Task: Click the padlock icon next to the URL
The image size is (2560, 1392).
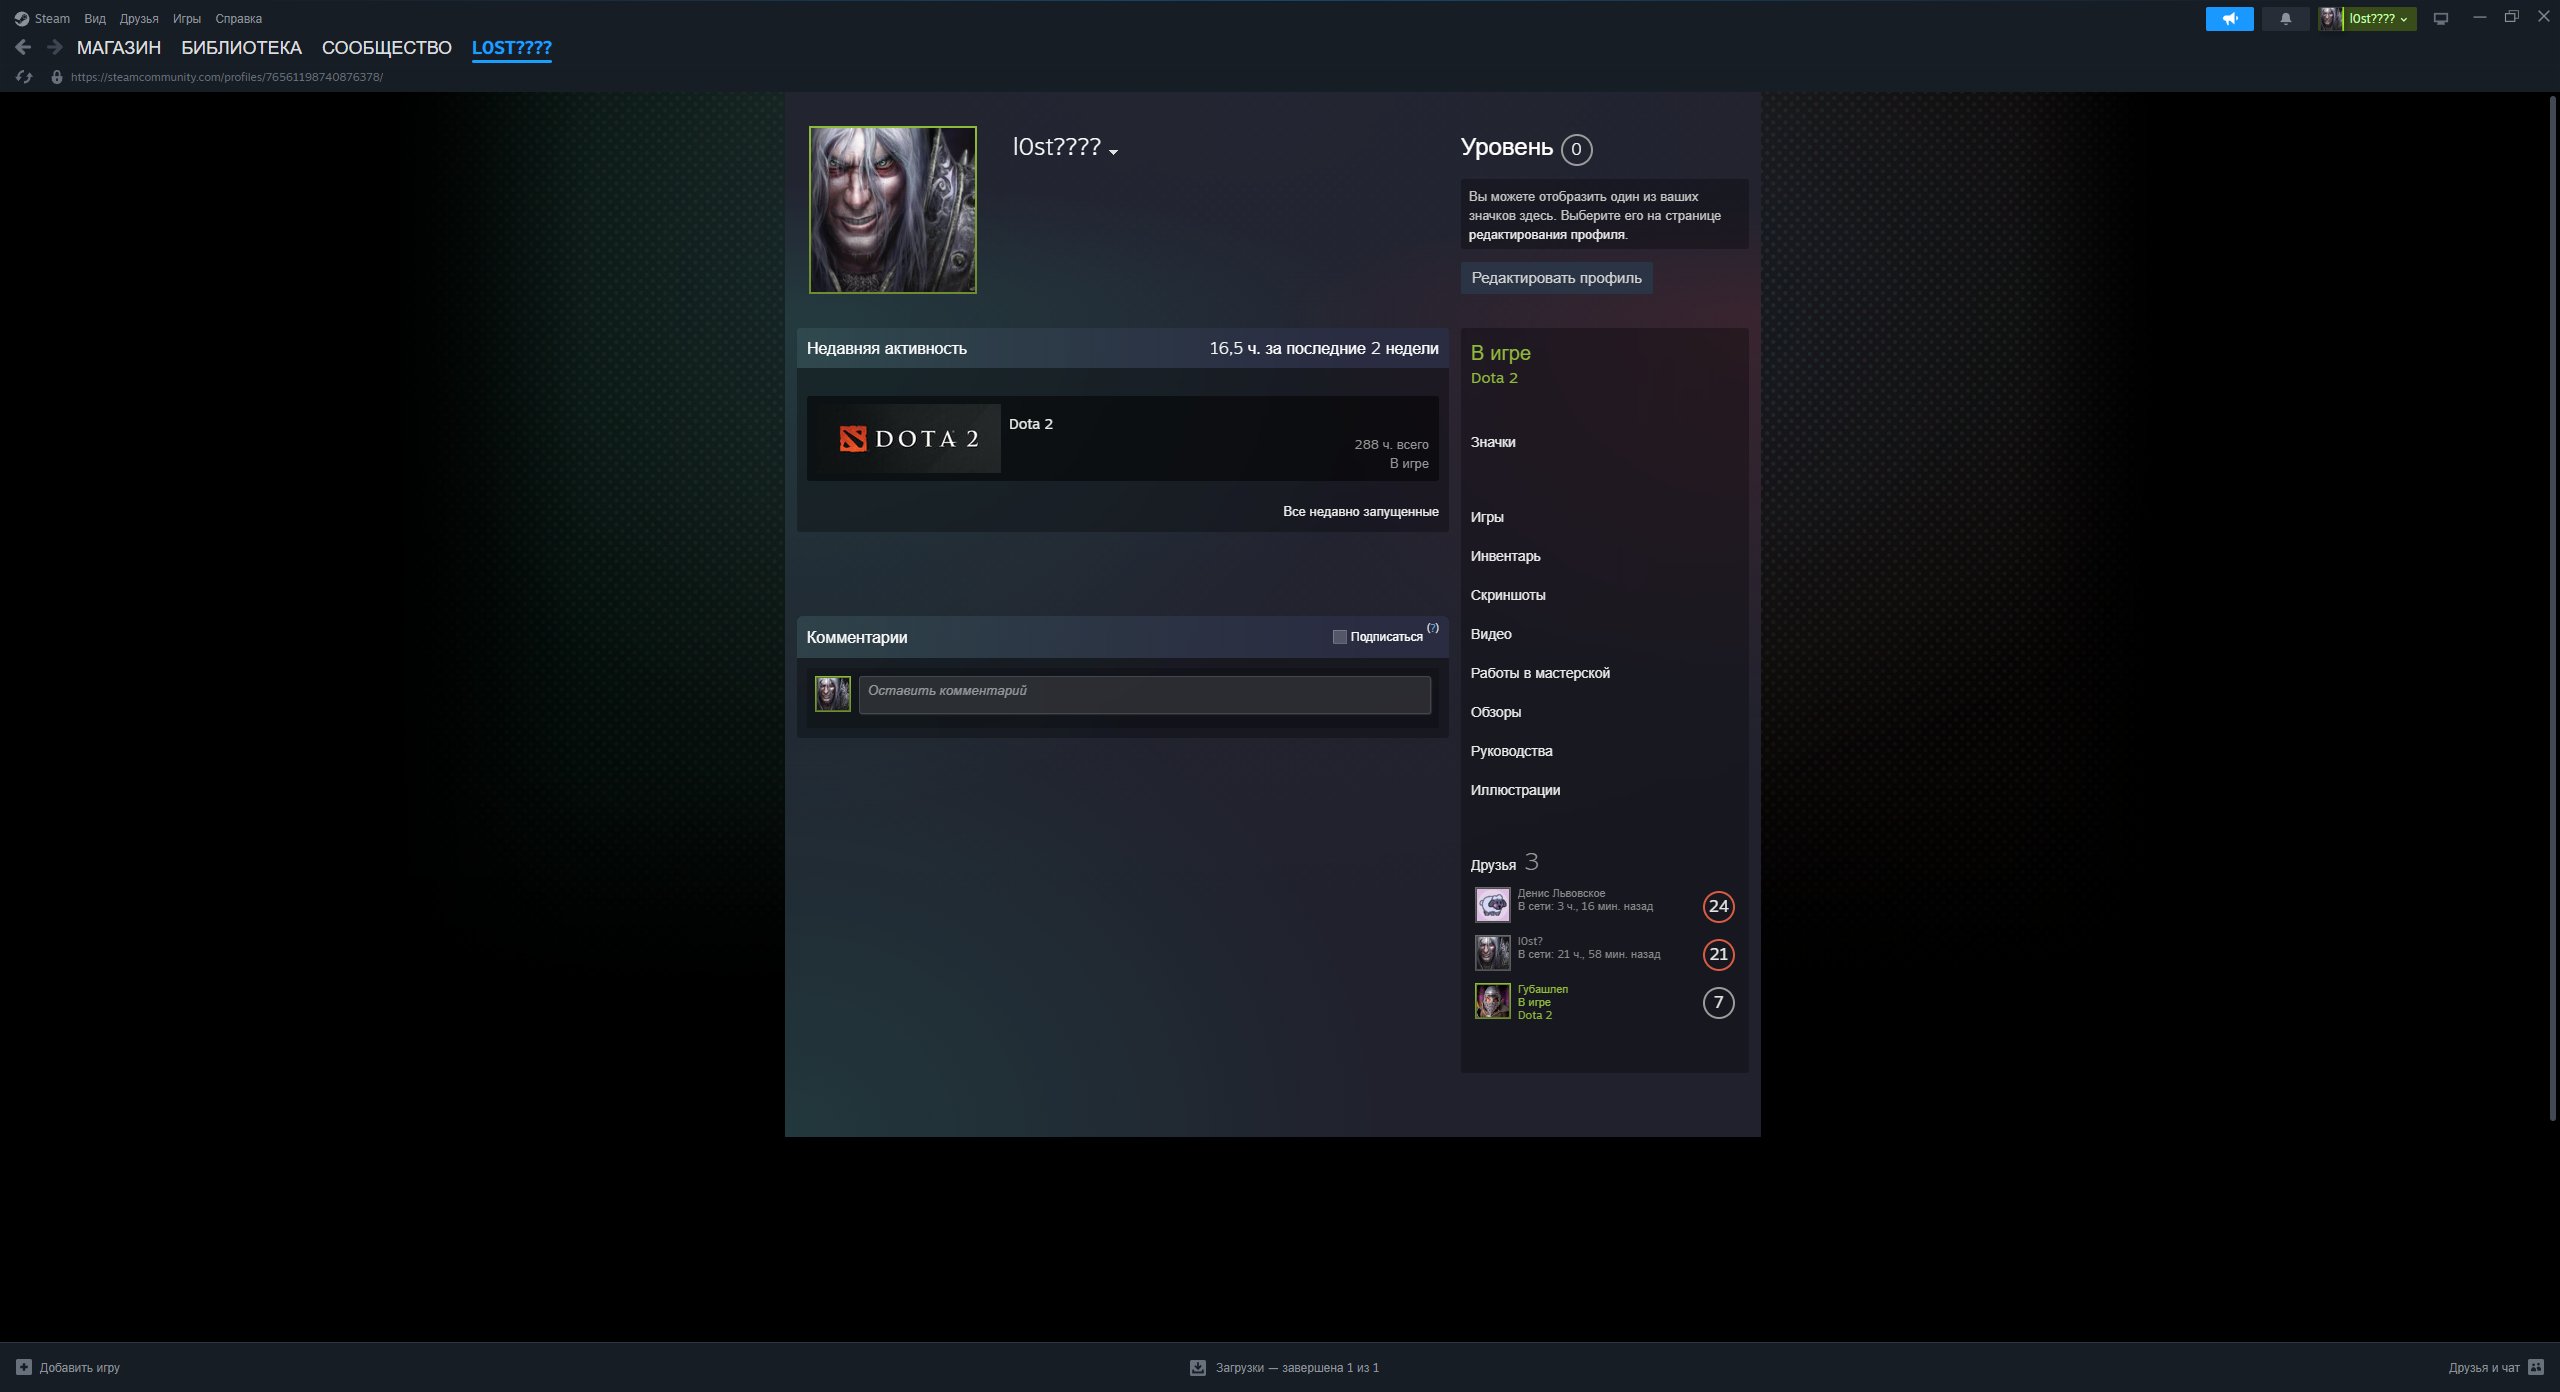Action: coord(57,77)
